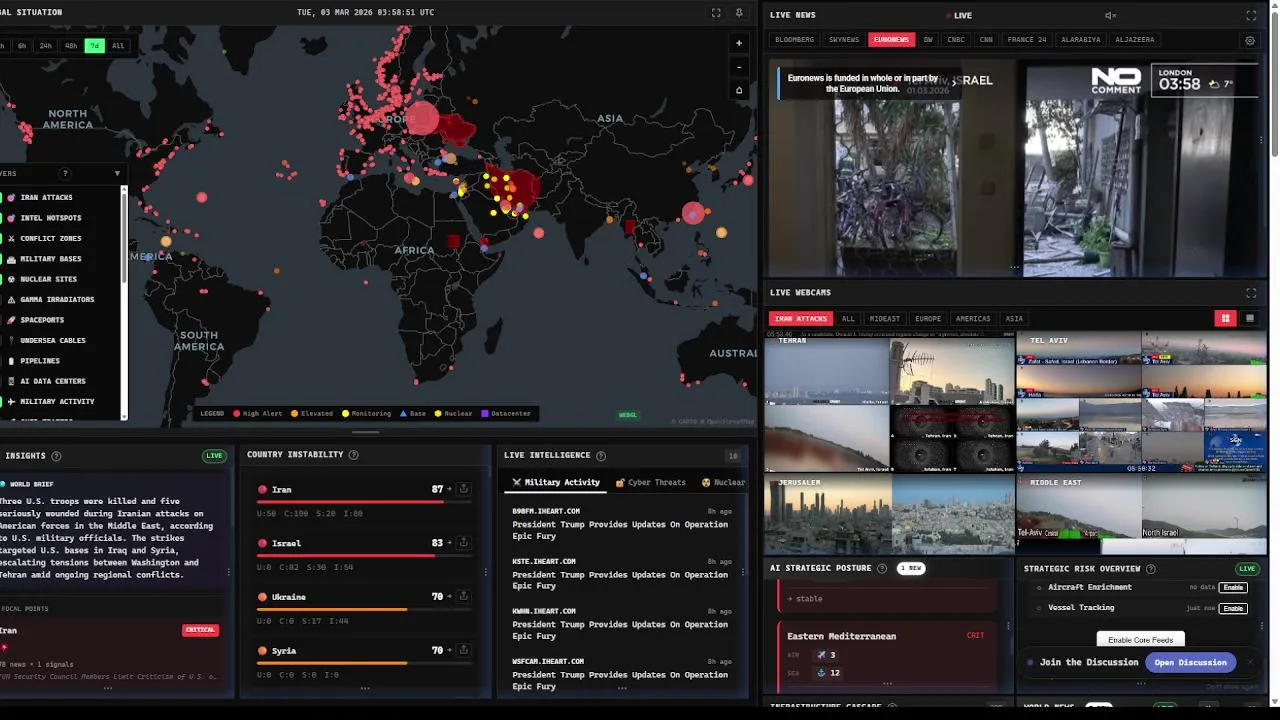The width and height of the screenshot is (1280, 720).
Task: Click the Open Discussion button
Action: tap(1190, 662)
